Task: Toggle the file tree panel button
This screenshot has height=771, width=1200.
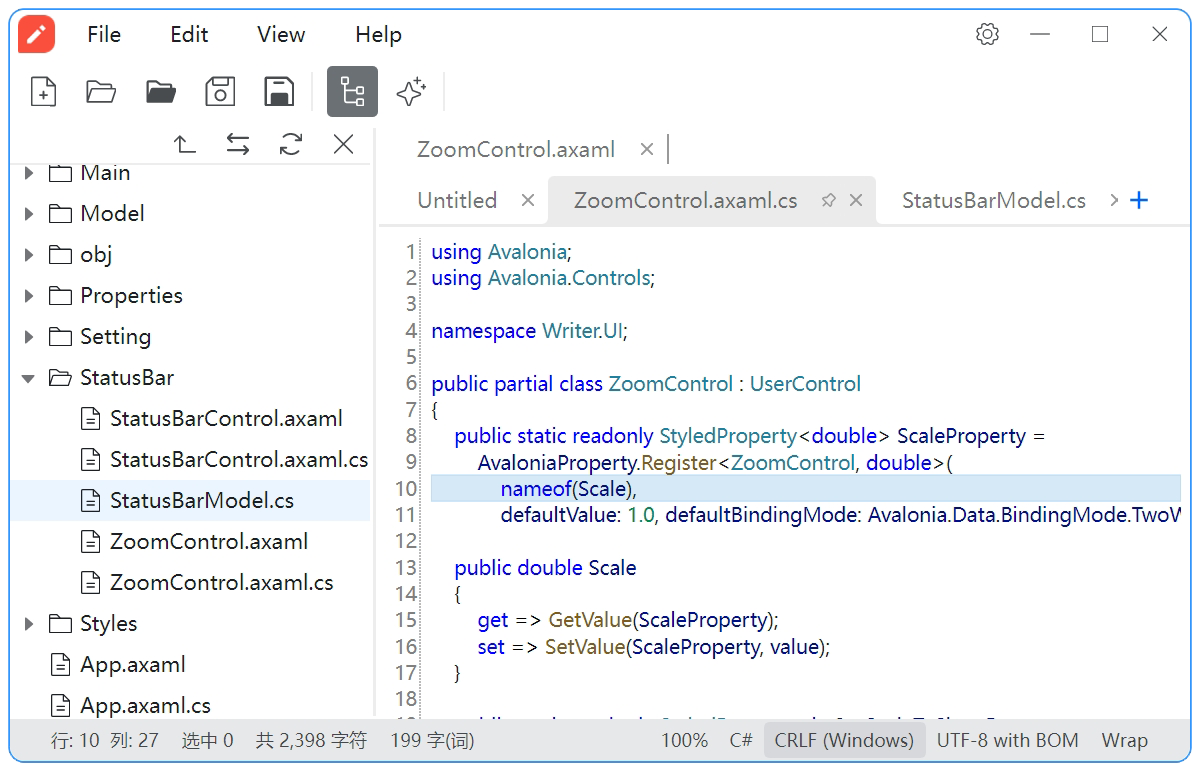Action: (352, 92)
